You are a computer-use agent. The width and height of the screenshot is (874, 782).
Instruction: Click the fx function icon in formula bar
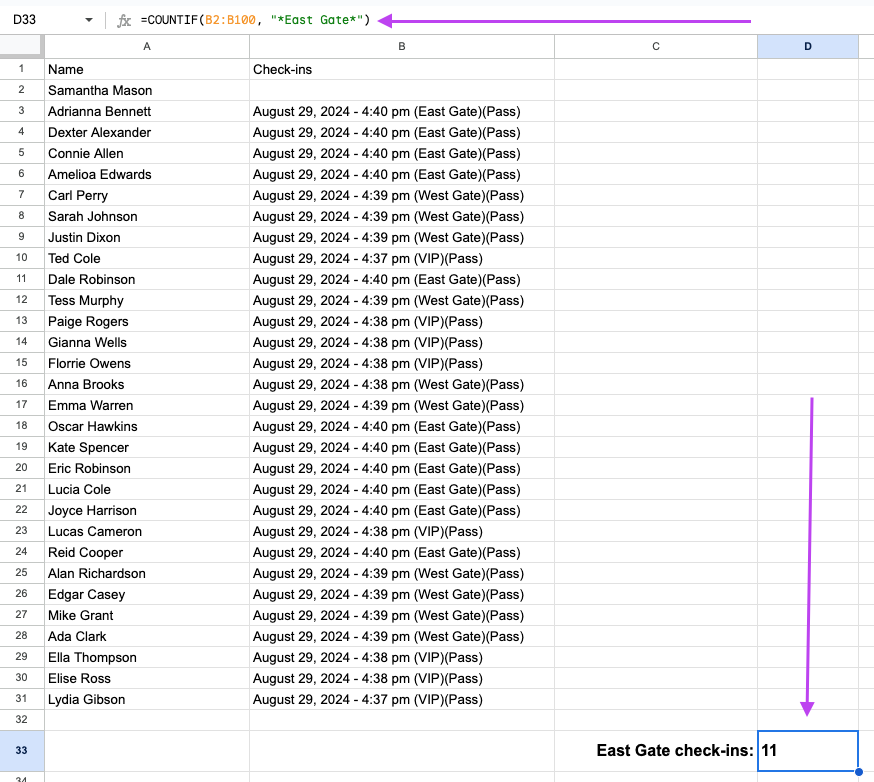coord(124,20)
